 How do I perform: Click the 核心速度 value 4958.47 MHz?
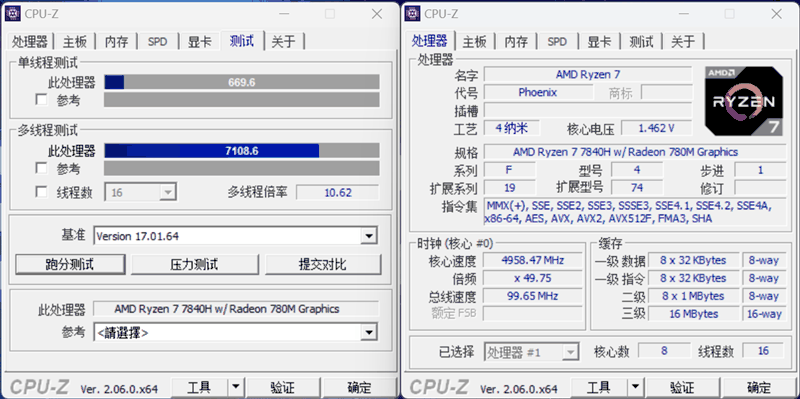(533, 260)
